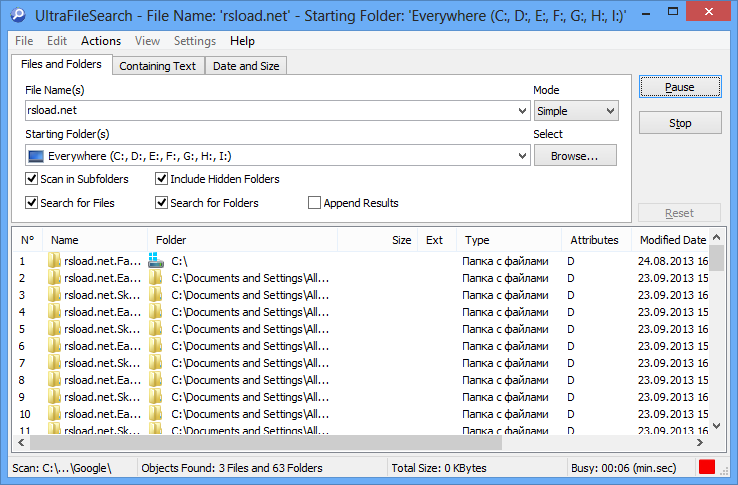Select the Files and Folders tab
The width and height of the screenshot is (738, 485).
pos(61,64)
